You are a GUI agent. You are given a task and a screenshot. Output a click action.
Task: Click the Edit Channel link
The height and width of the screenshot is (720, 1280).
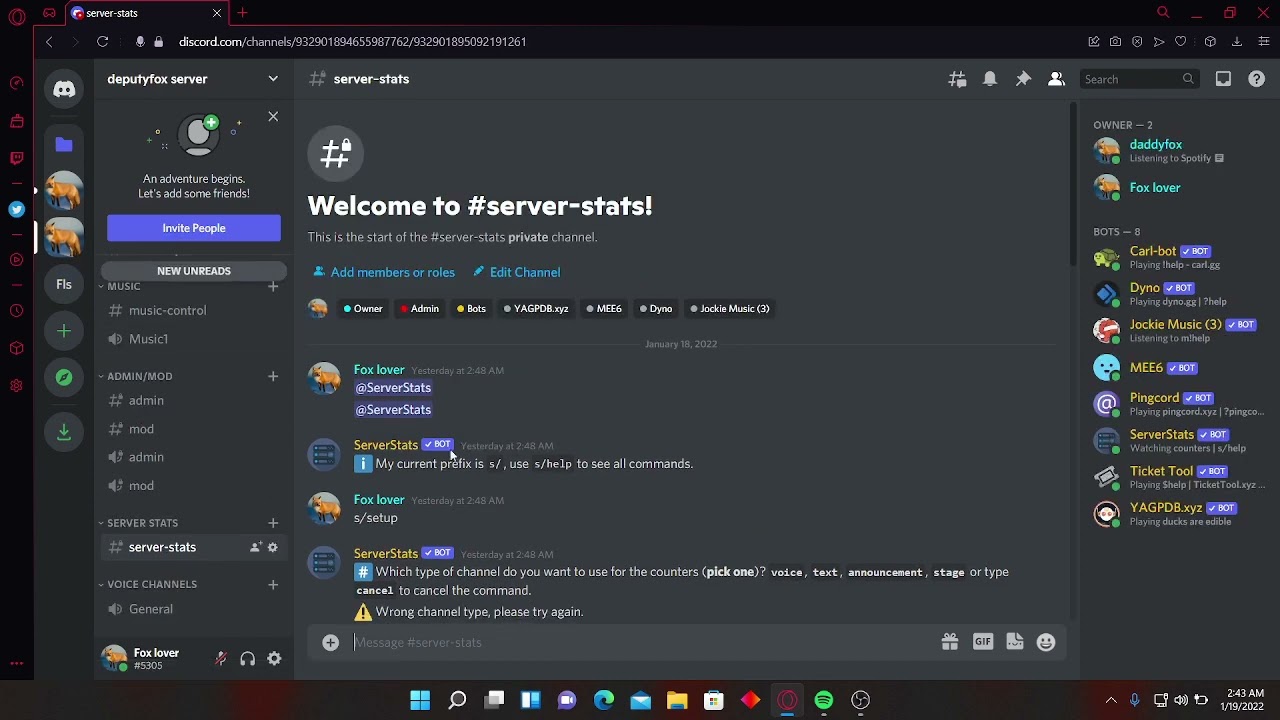click(x=516, y=272)
